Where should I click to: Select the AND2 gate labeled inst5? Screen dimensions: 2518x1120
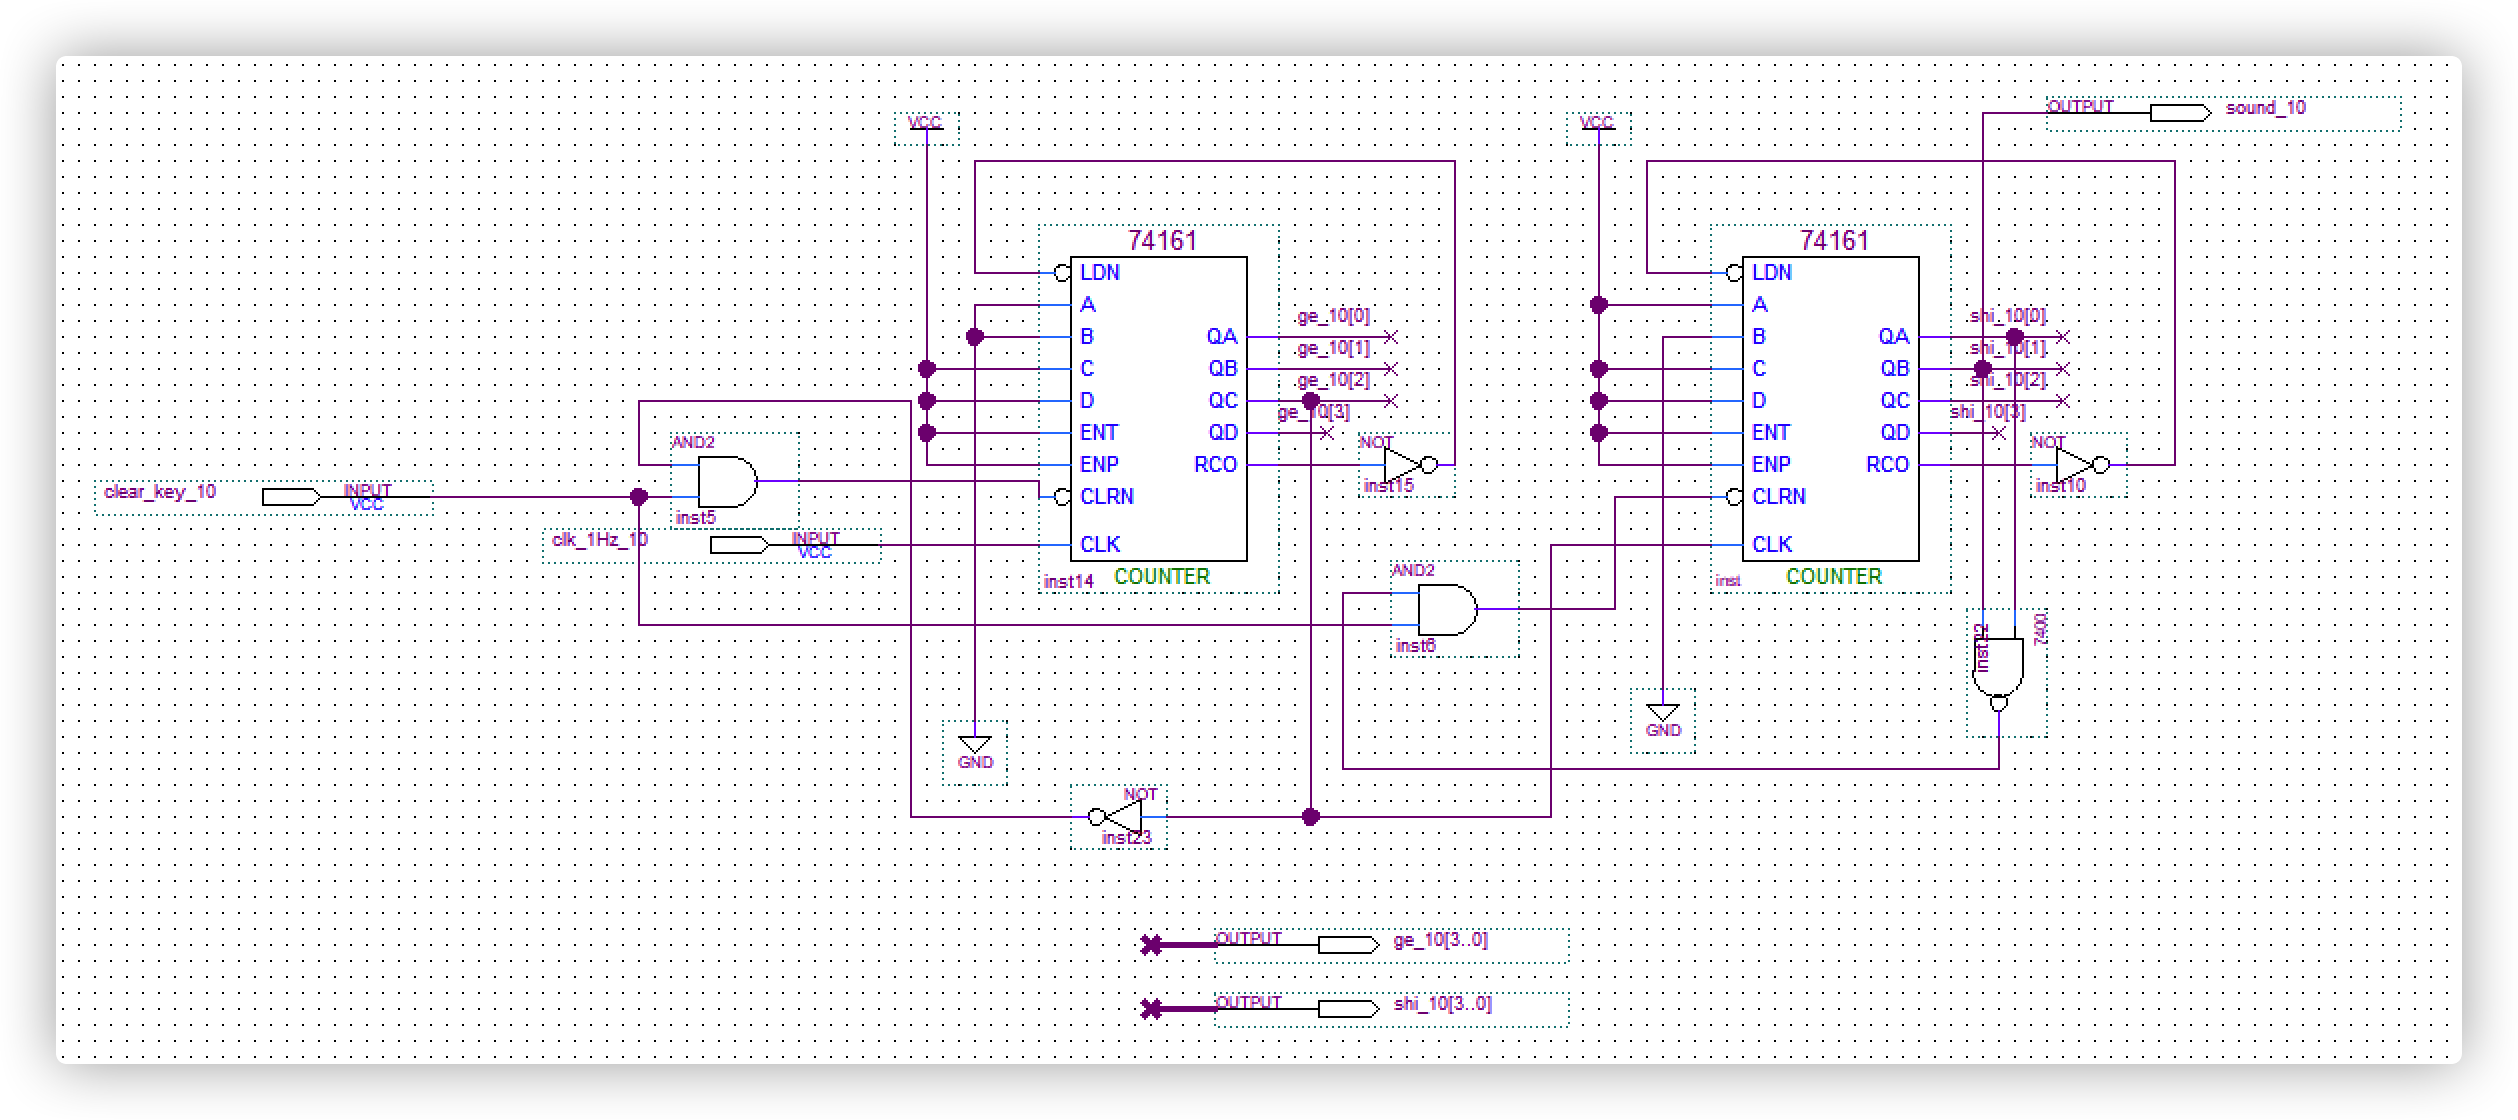pos(726,482)
